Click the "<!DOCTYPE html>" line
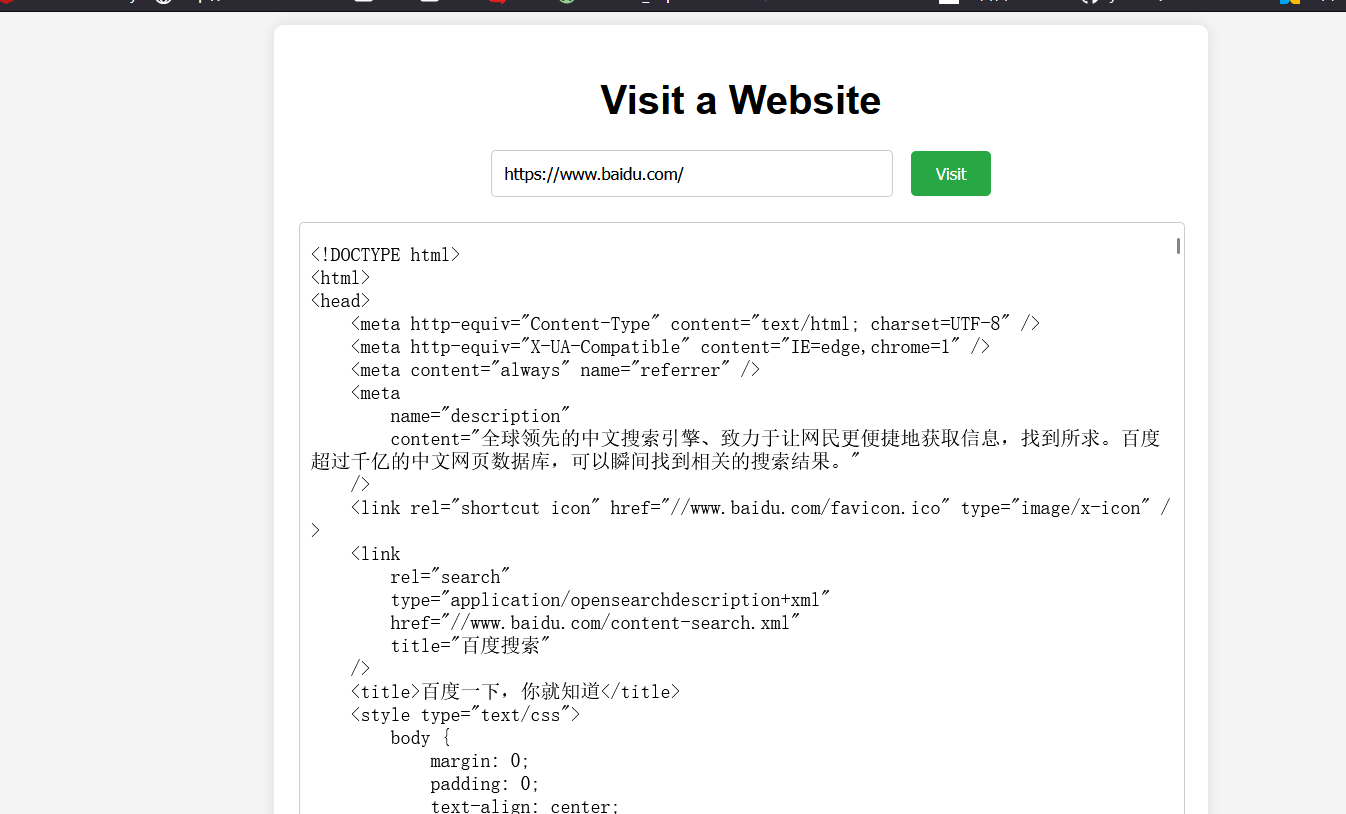This screenshot has width=1346, height=814. point(386,255)
